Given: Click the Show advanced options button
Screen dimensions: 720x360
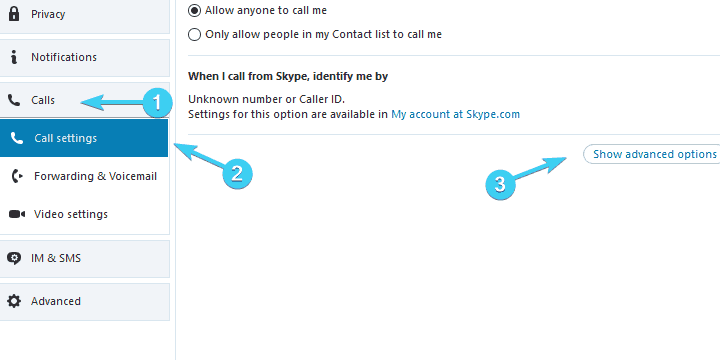Looking at the screenshot, I should pos(652,154).
